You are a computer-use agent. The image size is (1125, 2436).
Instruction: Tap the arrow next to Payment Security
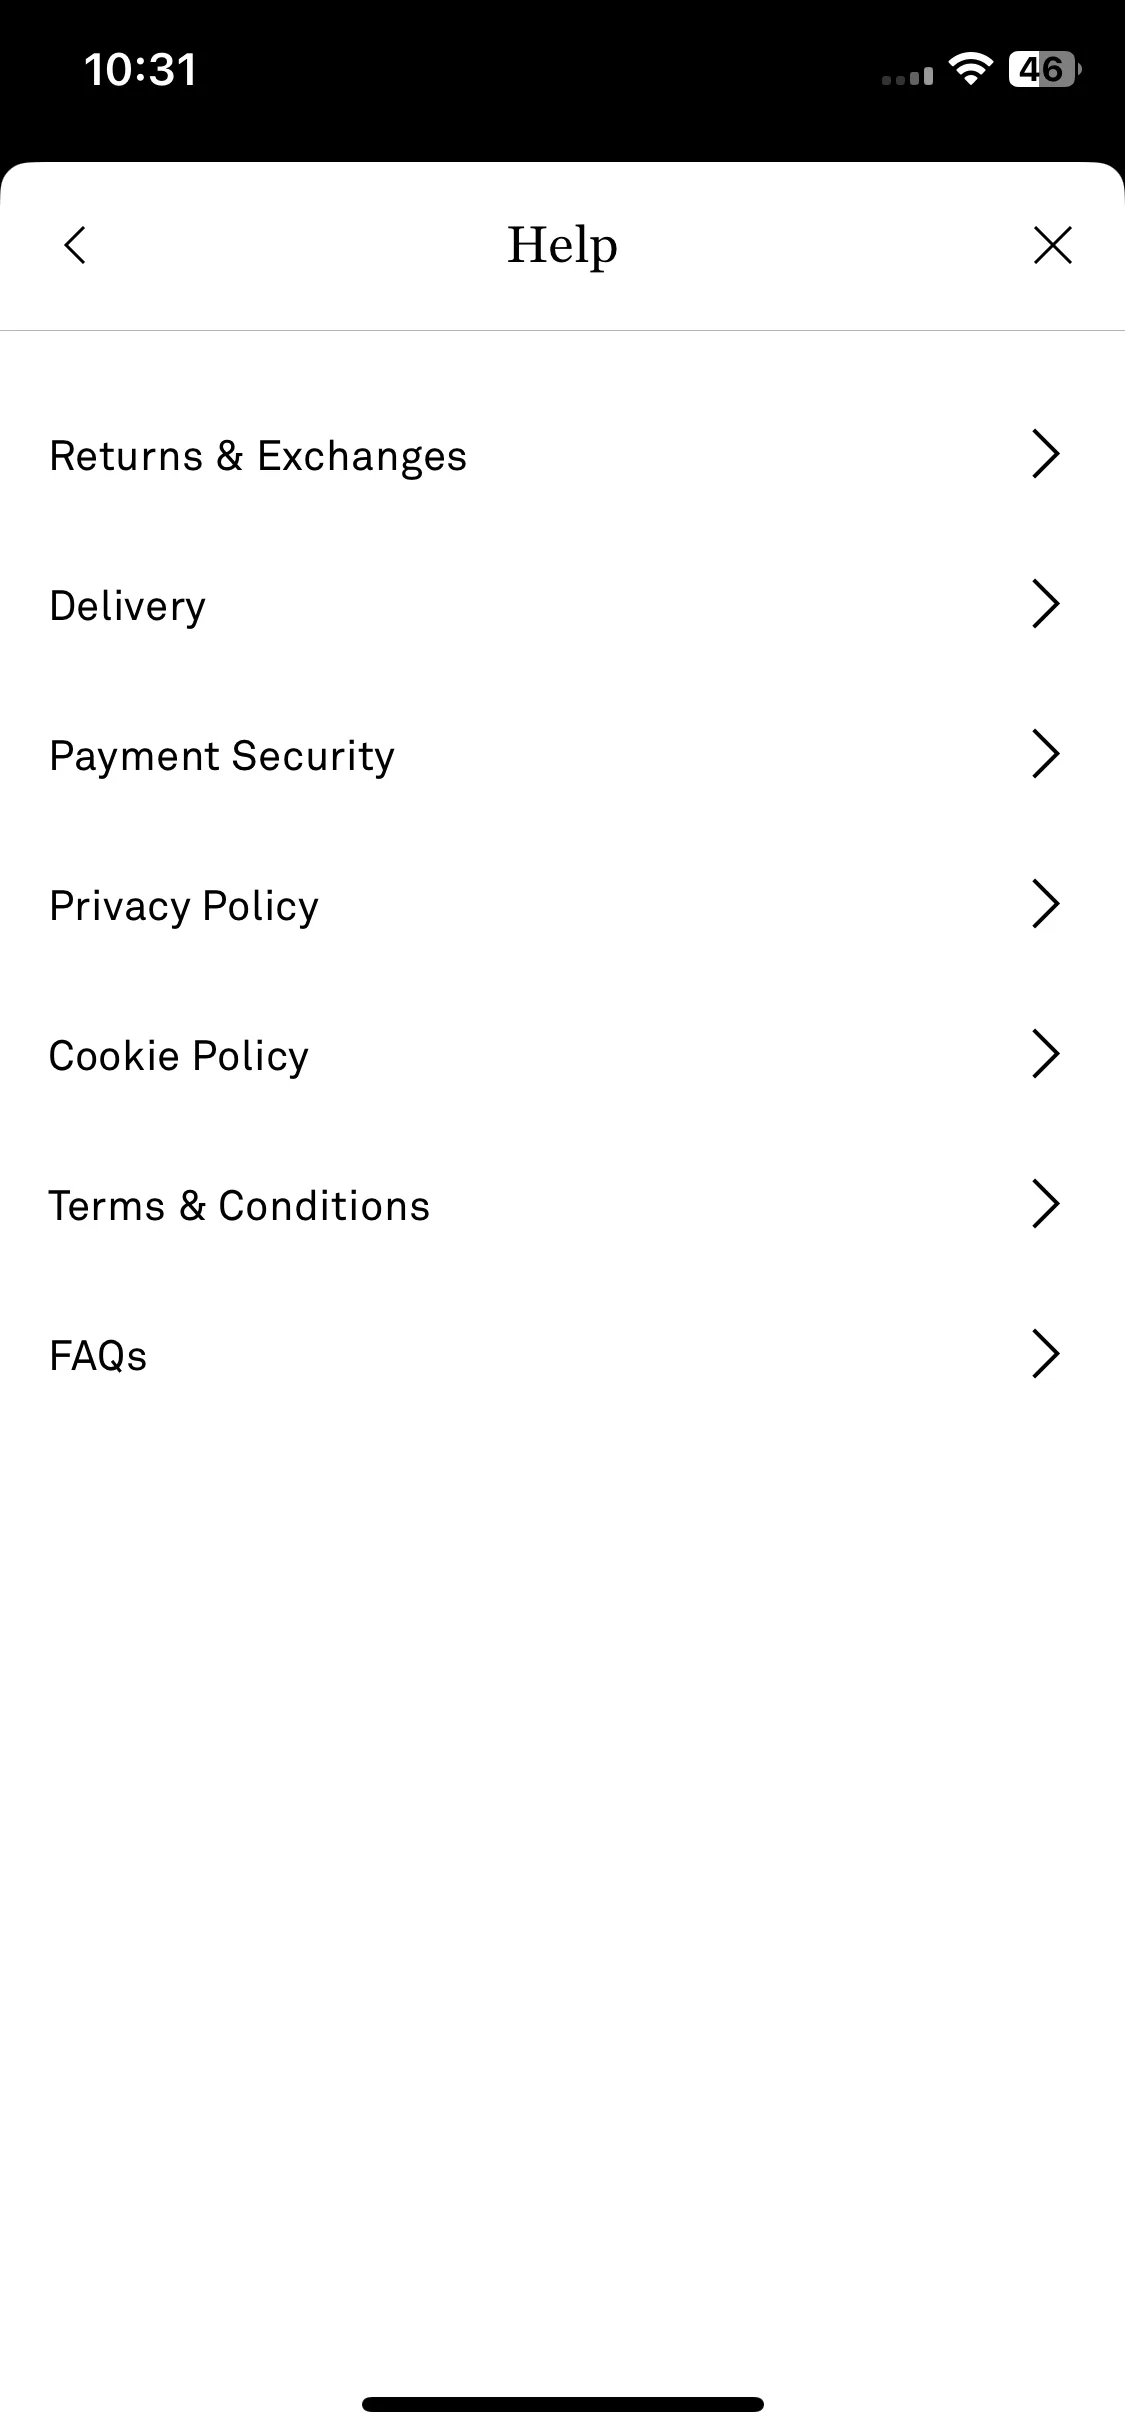click(x=1045, y=754)
